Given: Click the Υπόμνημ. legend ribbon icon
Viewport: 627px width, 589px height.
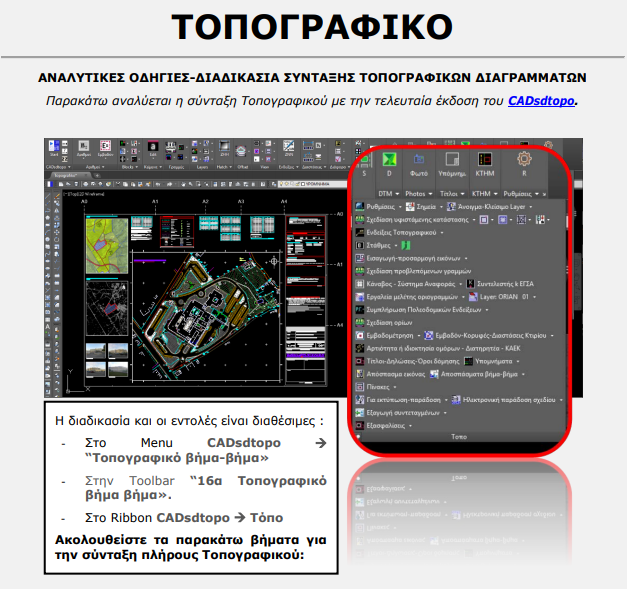Looking at the screenshot, I should 452,159.
